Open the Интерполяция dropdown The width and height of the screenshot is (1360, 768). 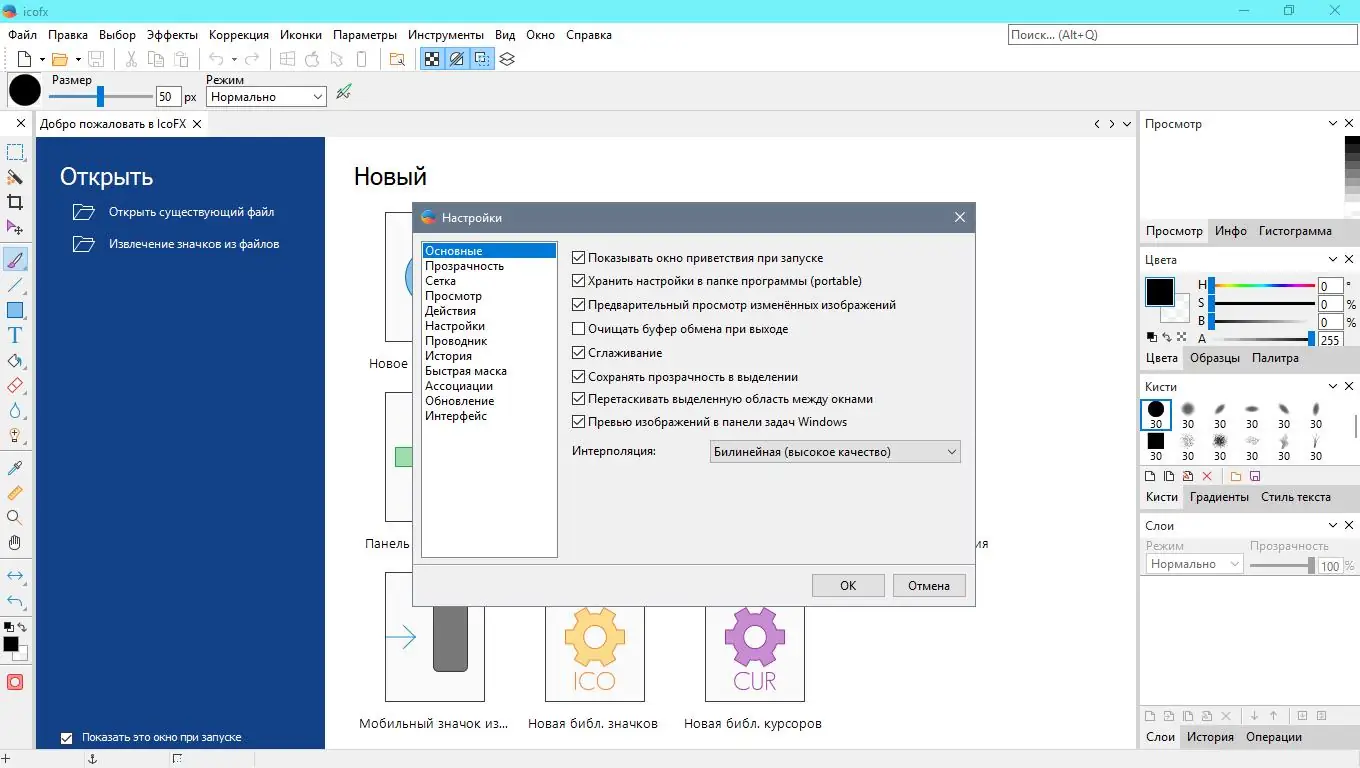pos(834,451)
